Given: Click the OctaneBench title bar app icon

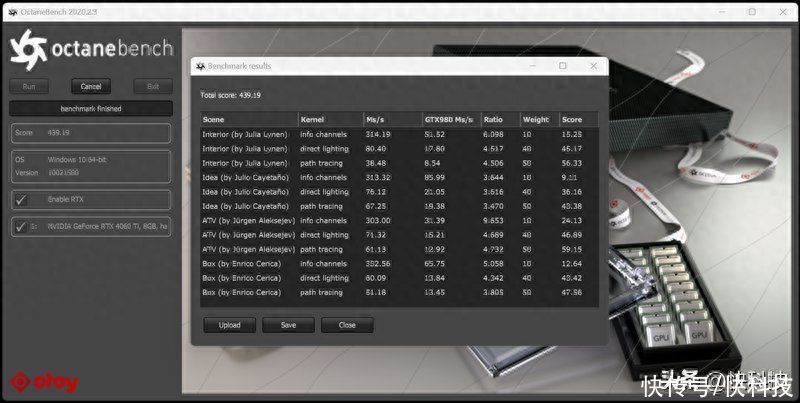Looking at the screenshot, I should click(12, 12).
